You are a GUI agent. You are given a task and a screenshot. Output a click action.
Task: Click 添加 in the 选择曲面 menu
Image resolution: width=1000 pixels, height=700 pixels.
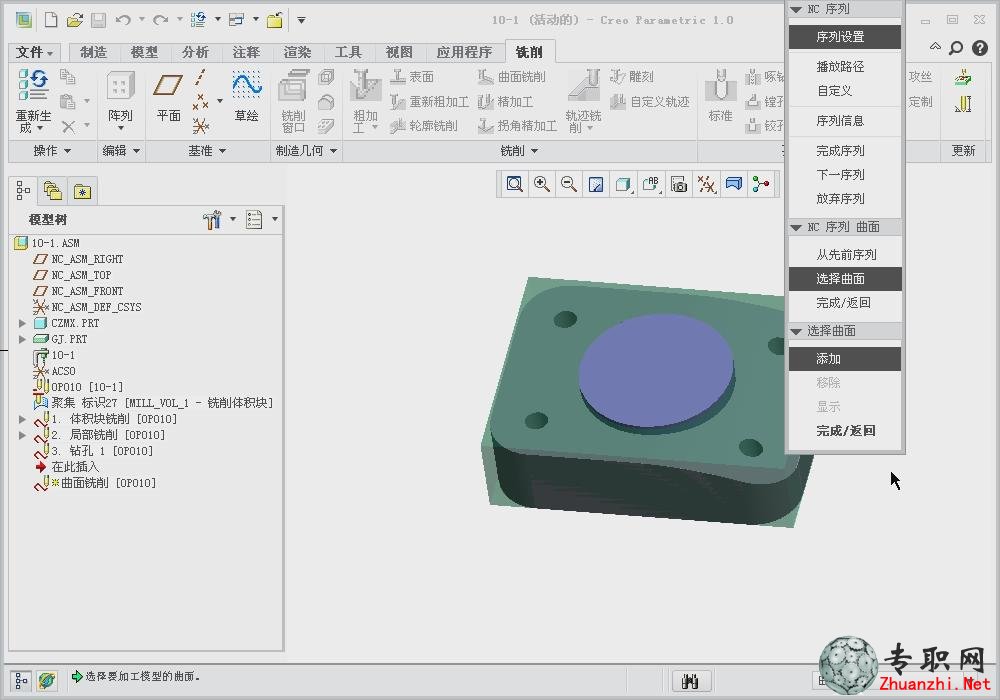point(845,359)
